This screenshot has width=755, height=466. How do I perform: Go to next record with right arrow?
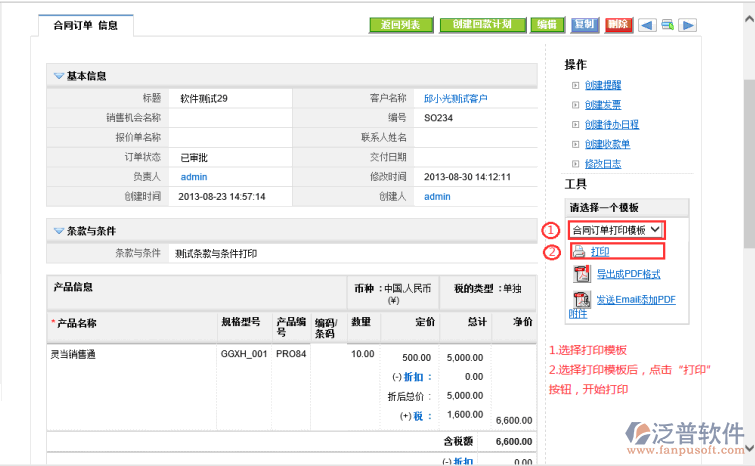pos(688,25)
